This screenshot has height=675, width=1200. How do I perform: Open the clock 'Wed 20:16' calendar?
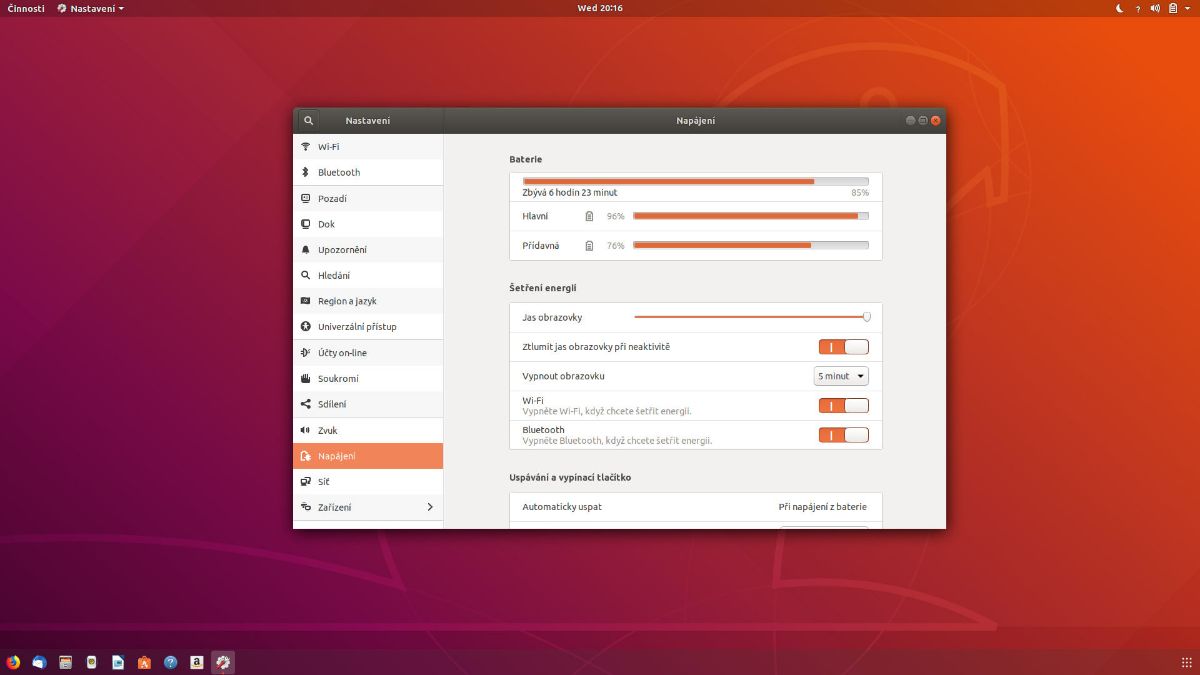(600, 8)
